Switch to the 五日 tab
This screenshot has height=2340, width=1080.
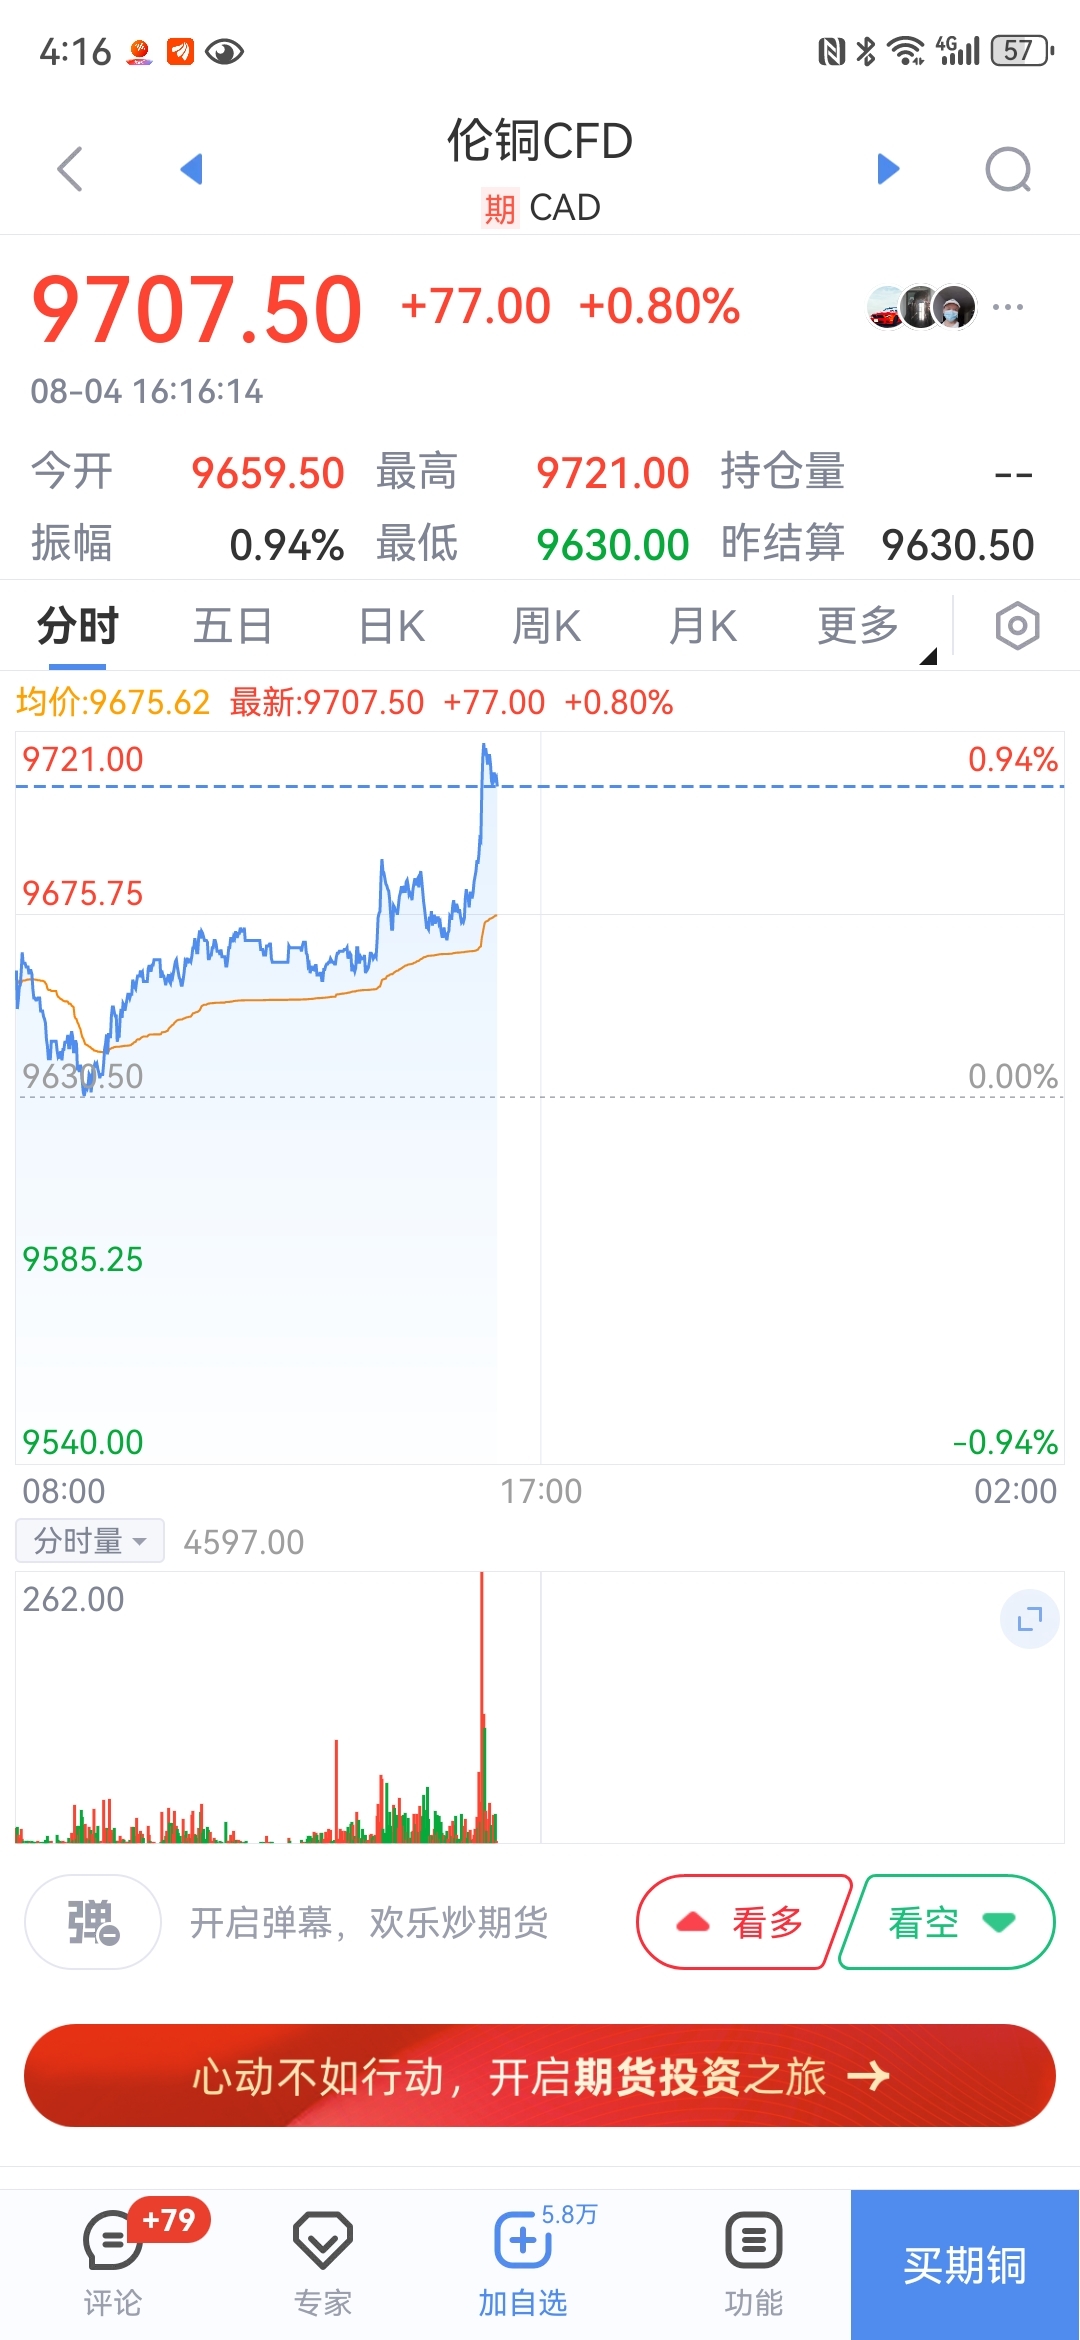(x=232, y=627)
